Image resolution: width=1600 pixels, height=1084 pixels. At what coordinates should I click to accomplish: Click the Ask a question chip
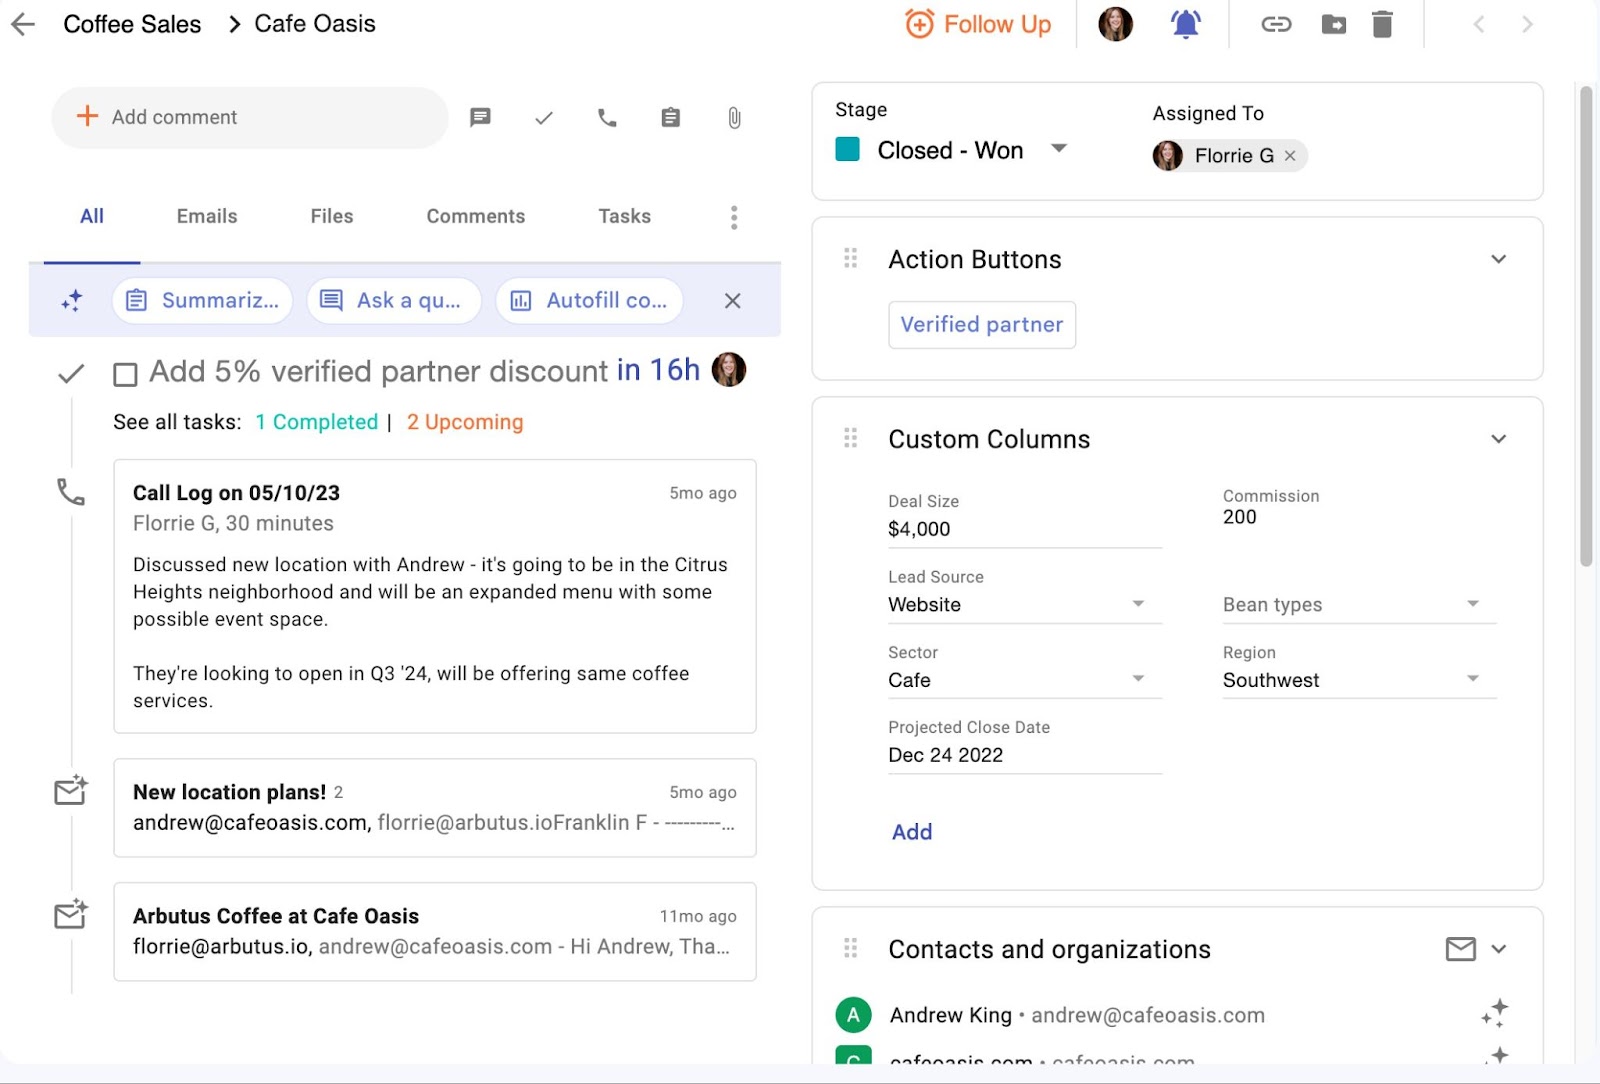coord(394,300)
